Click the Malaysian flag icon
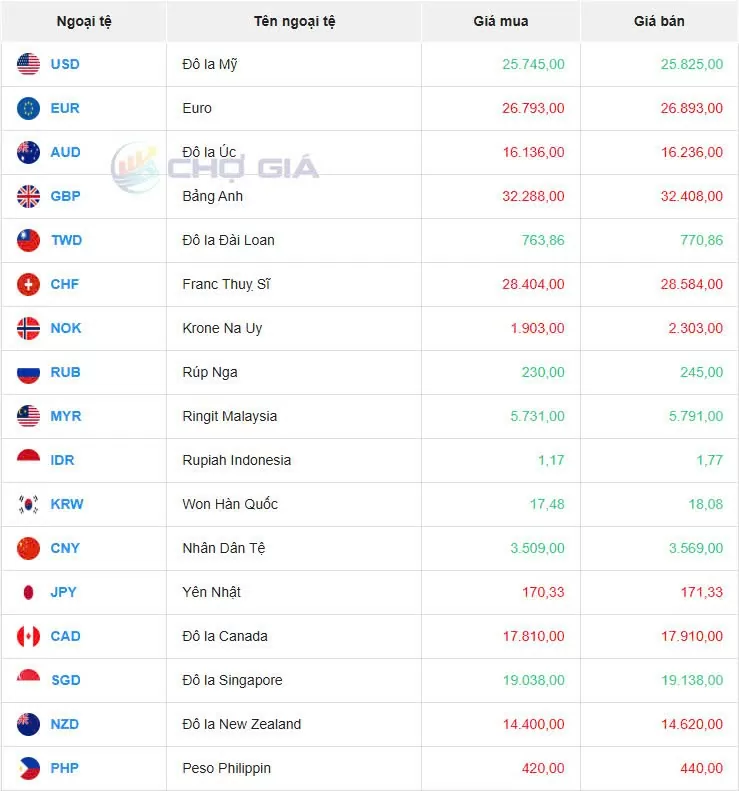This screenshot has height=791, width=739. pos(28,416)
